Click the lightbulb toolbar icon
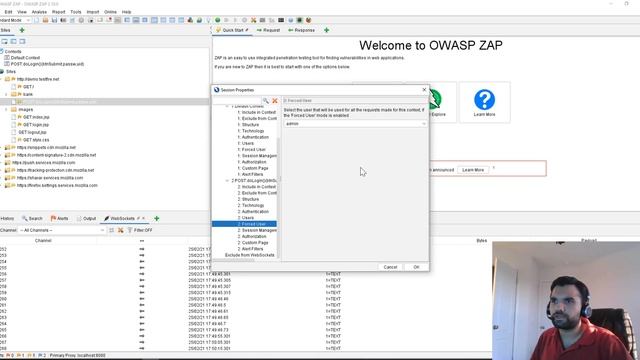The height and width of the screenshot is (360, 640). click(208, 20)
